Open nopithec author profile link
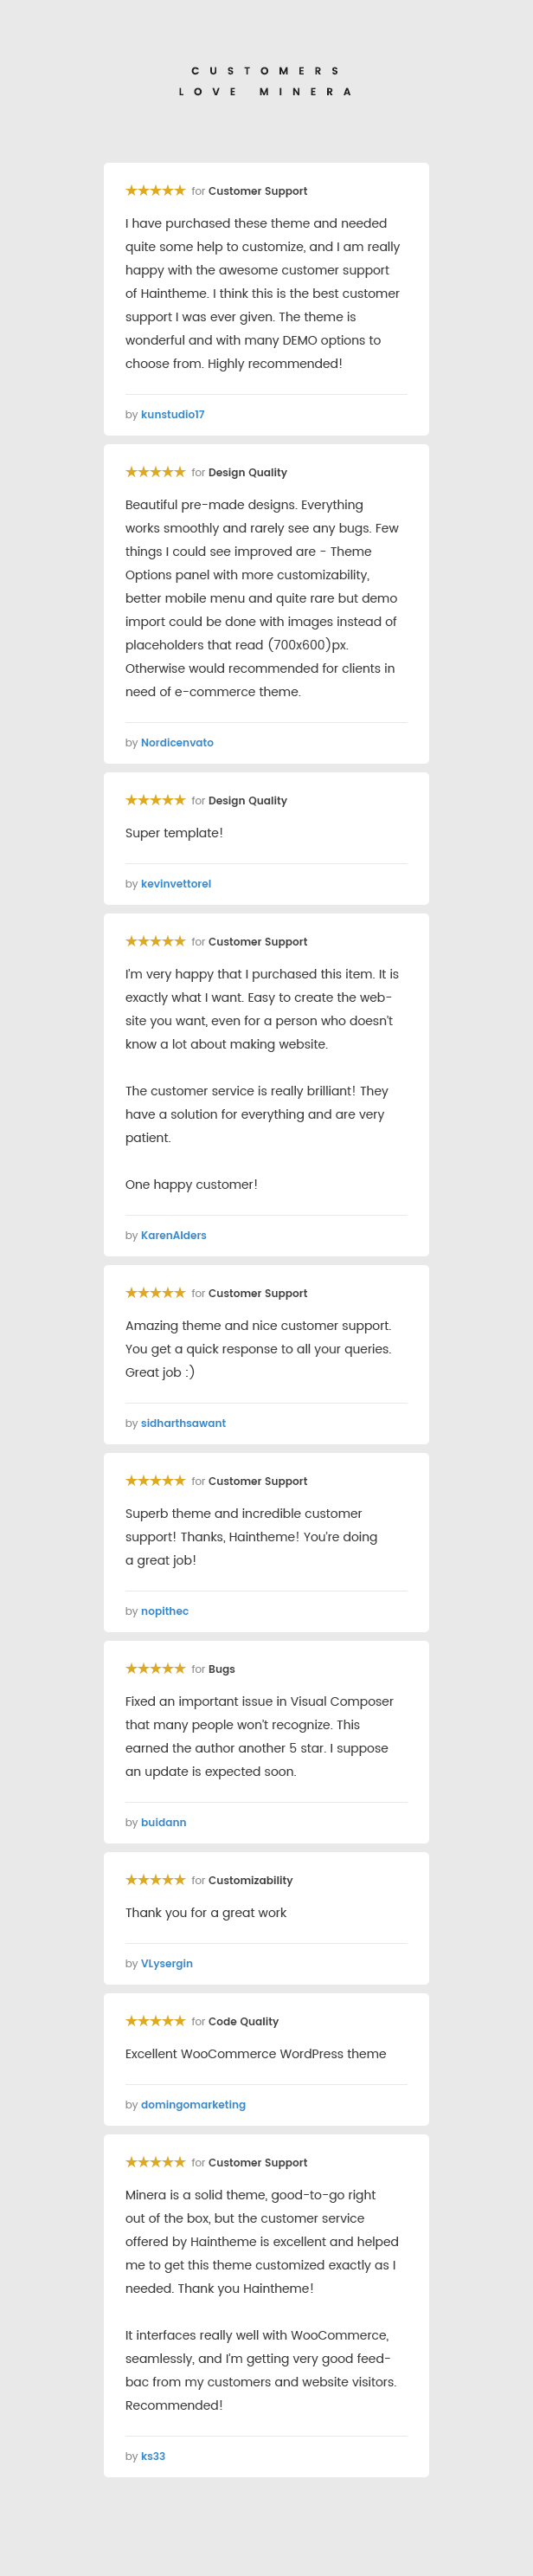The image size is (533, 2576). click(x=165, y=1612)
